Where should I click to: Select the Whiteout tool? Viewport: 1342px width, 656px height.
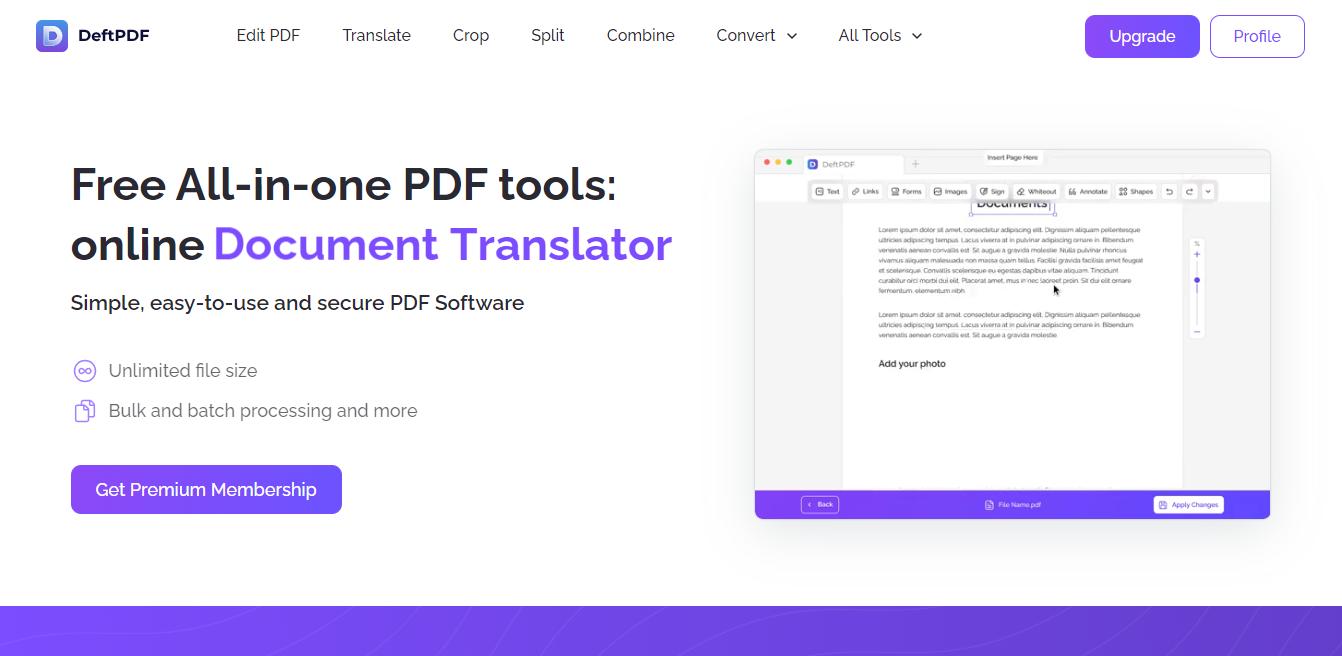[1037, 190]
